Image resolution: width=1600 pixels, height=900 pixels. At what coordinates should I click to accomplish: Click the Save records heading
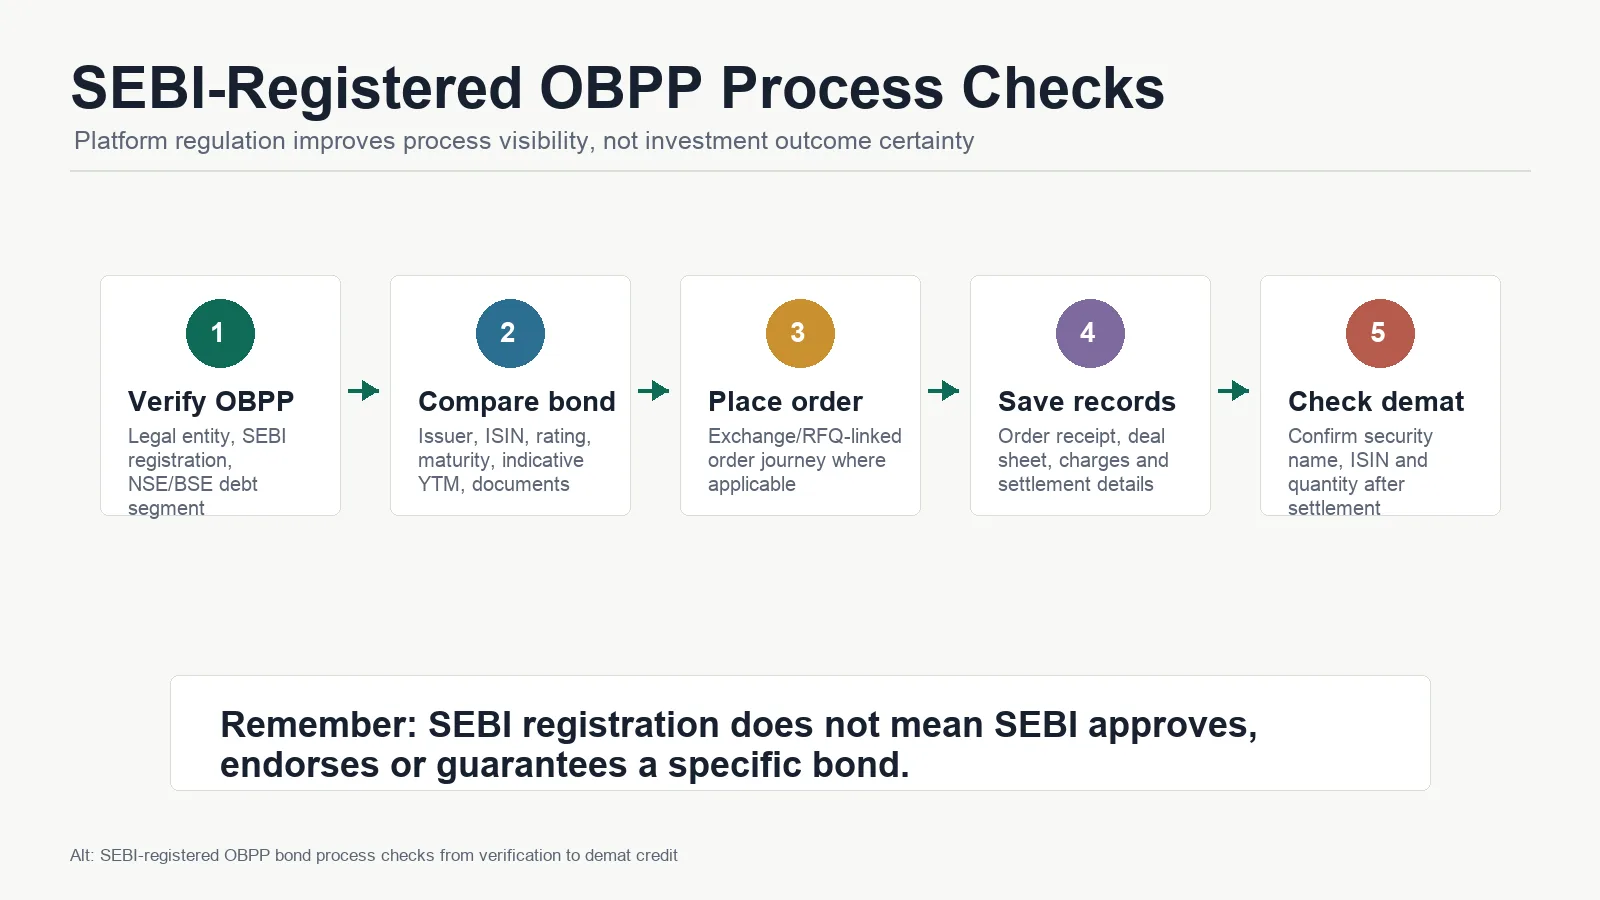1087,401
